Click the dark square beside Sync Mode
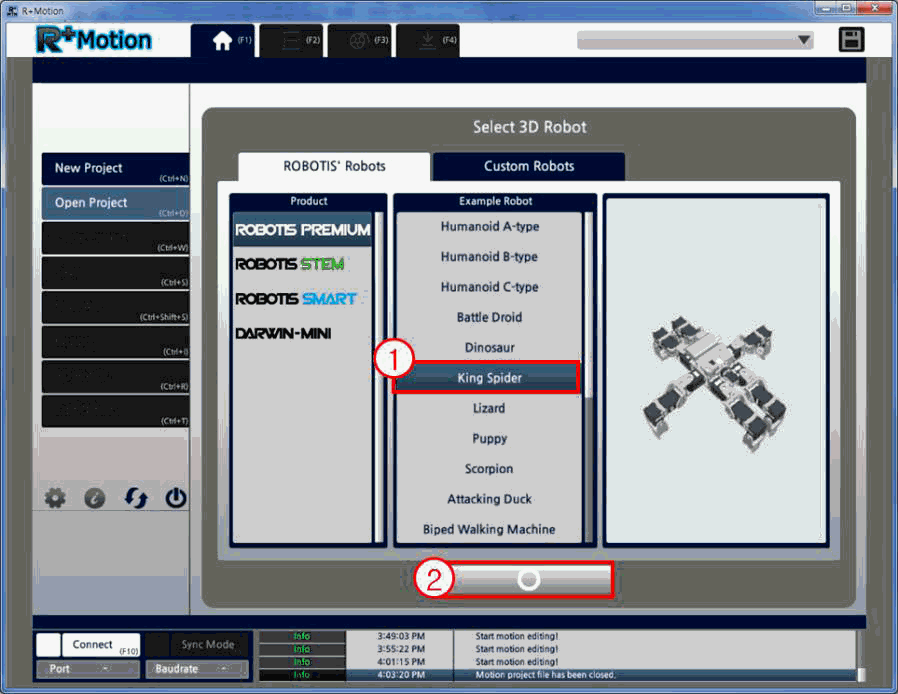Image resolution: width=898 pixels, height=694 pixels. point(157,645)
